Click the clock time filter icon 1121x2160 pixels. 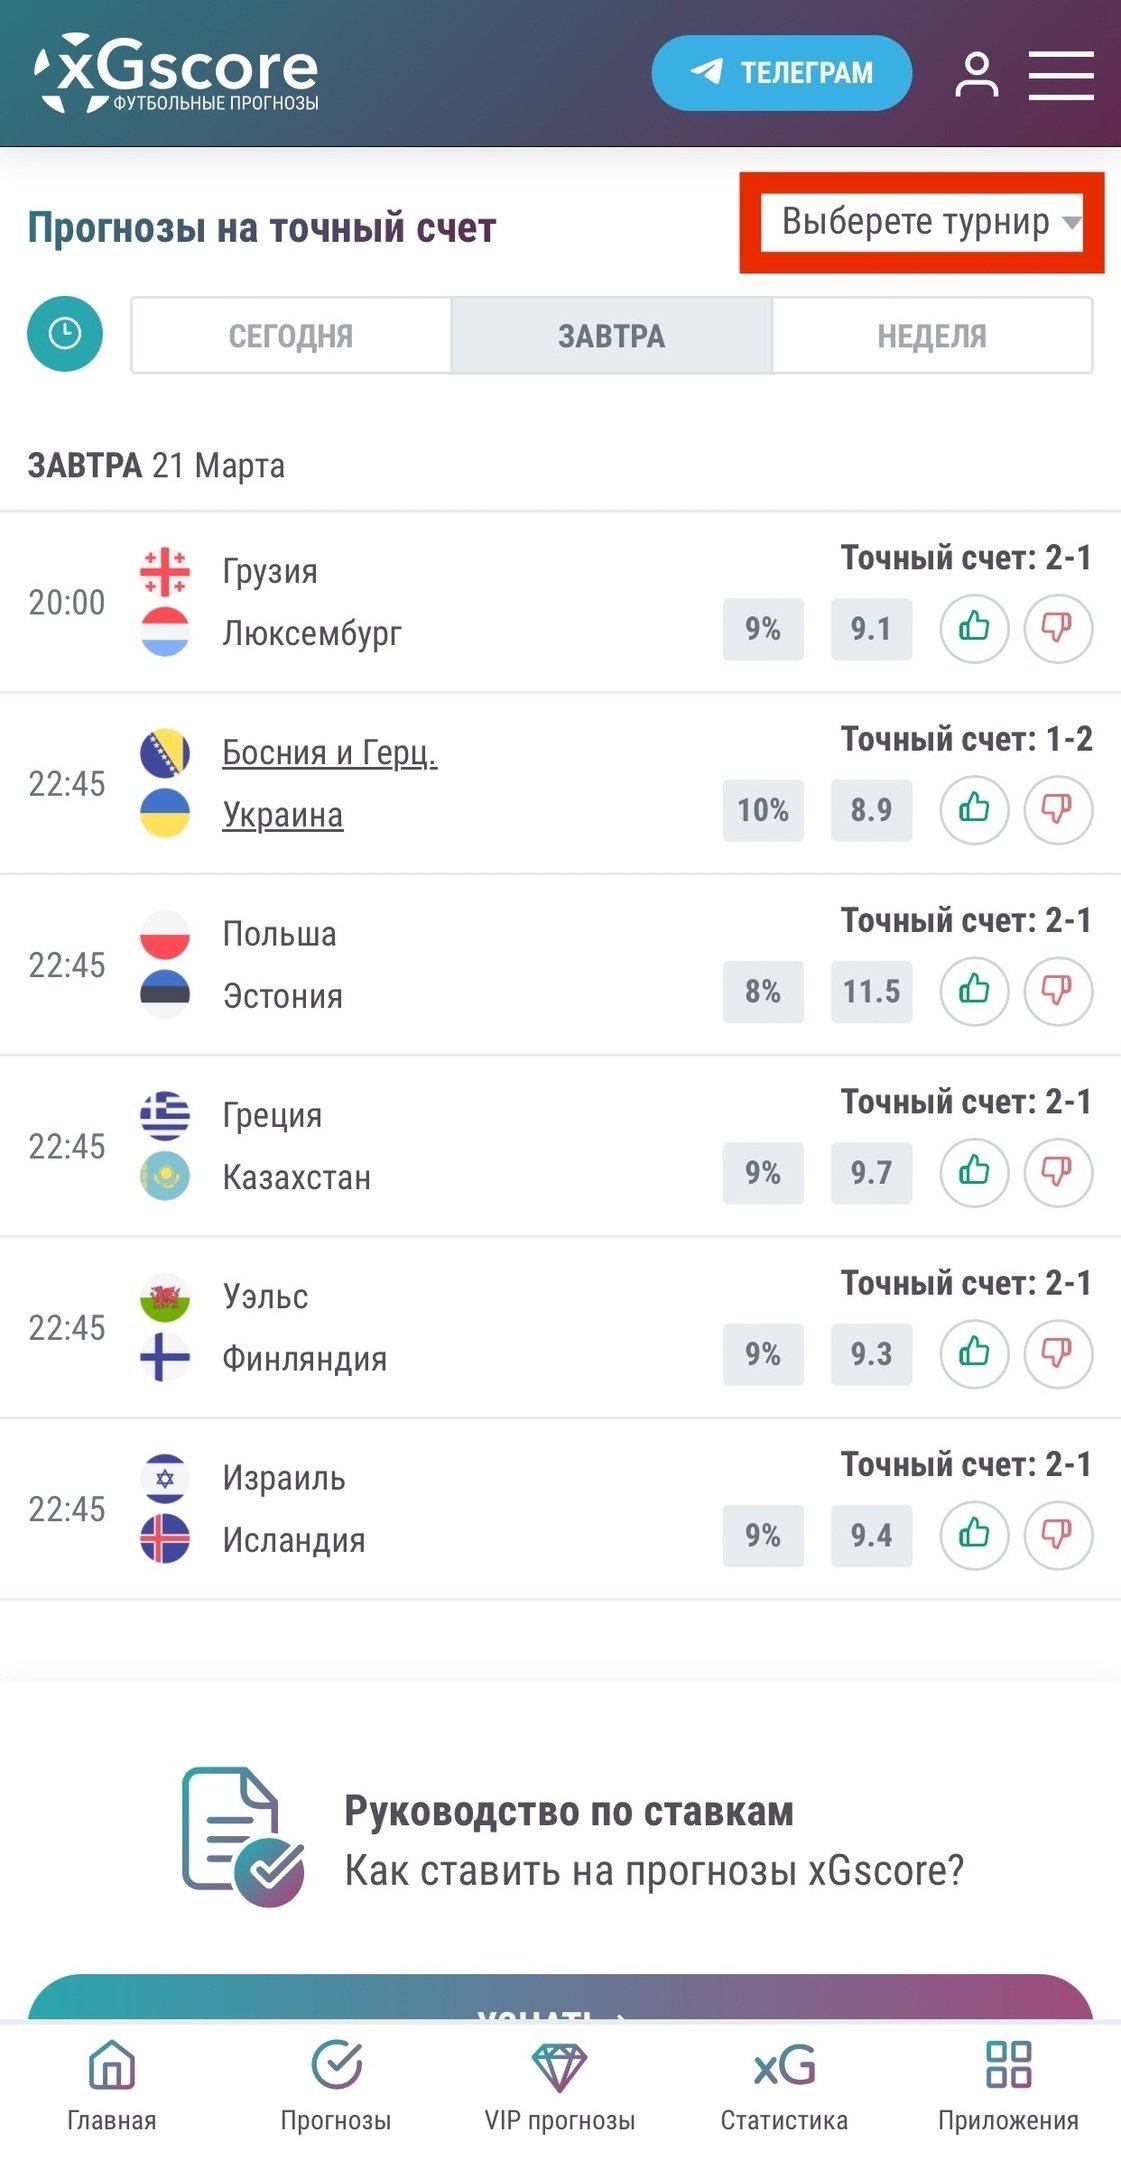pyautogui.click(x=65, y=334)
